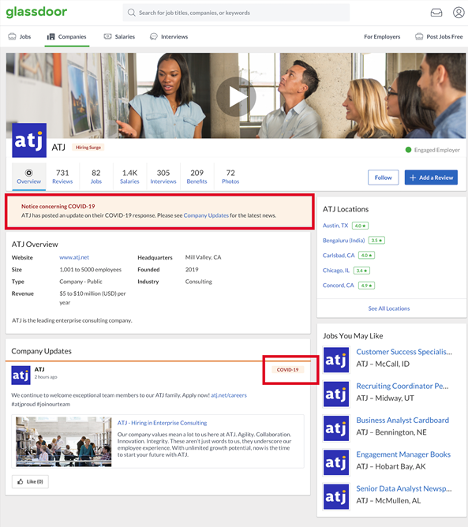Open ATJ - Hiring in Enterprise Consulting link
The width and height of the screenshot is (468, 527).
pyautogui.click(x=162, y=423)
